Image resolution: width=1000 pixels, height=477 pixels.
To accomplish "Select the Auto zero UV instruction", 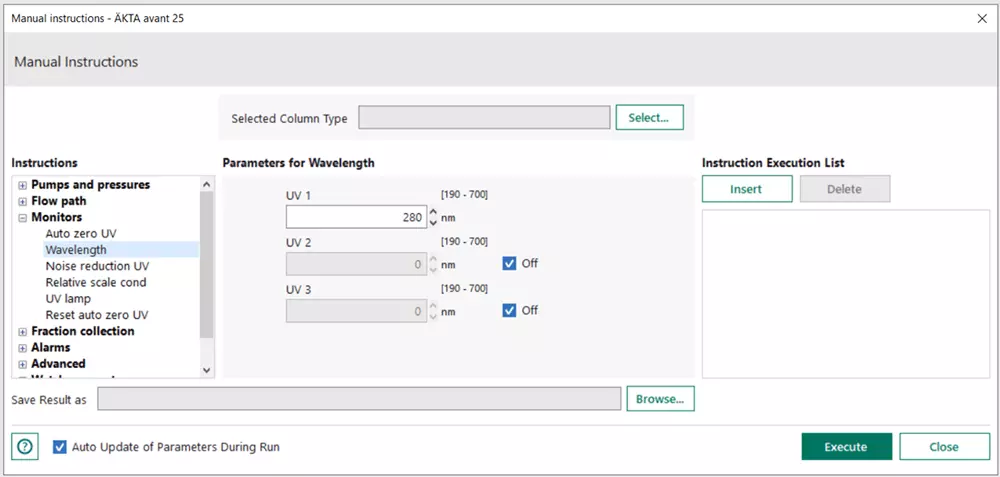I will click(x=81, y=234).
